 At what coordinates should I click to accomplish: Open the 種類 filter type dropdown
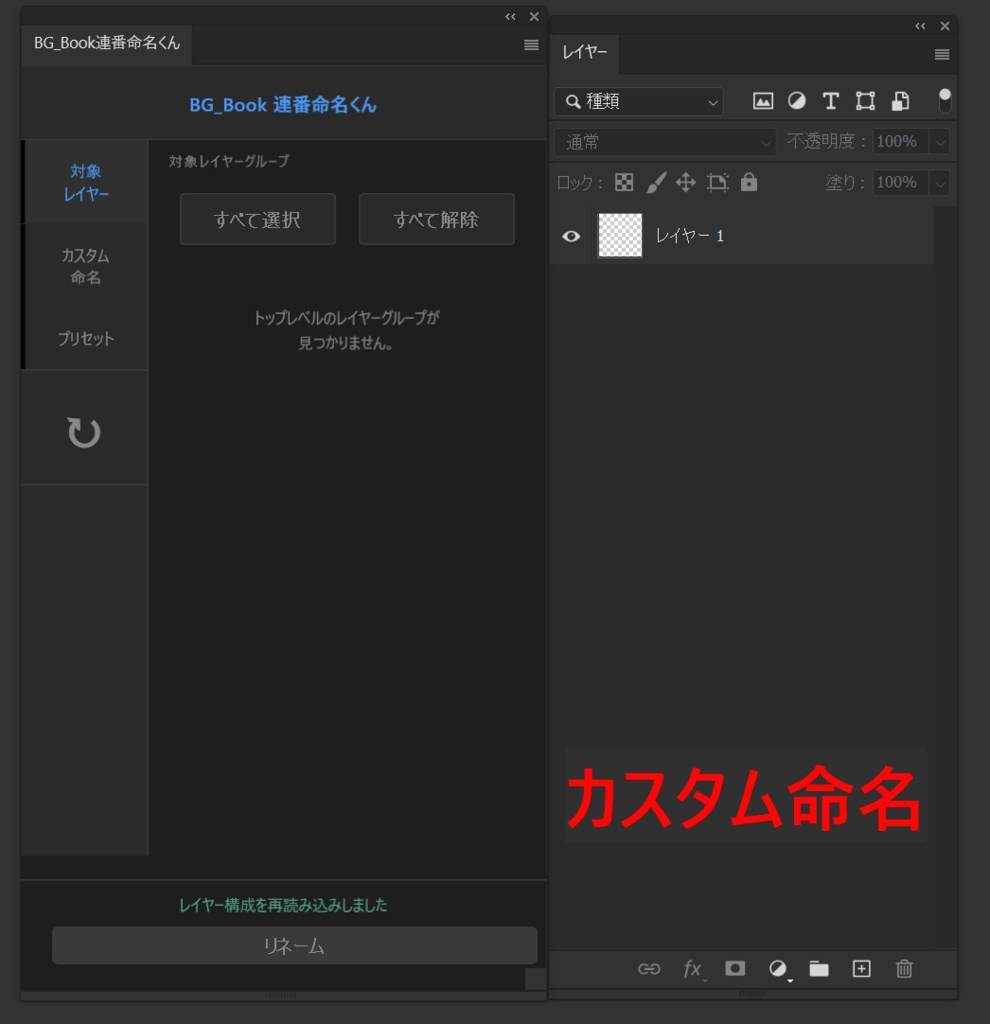(x=639, y=102)
